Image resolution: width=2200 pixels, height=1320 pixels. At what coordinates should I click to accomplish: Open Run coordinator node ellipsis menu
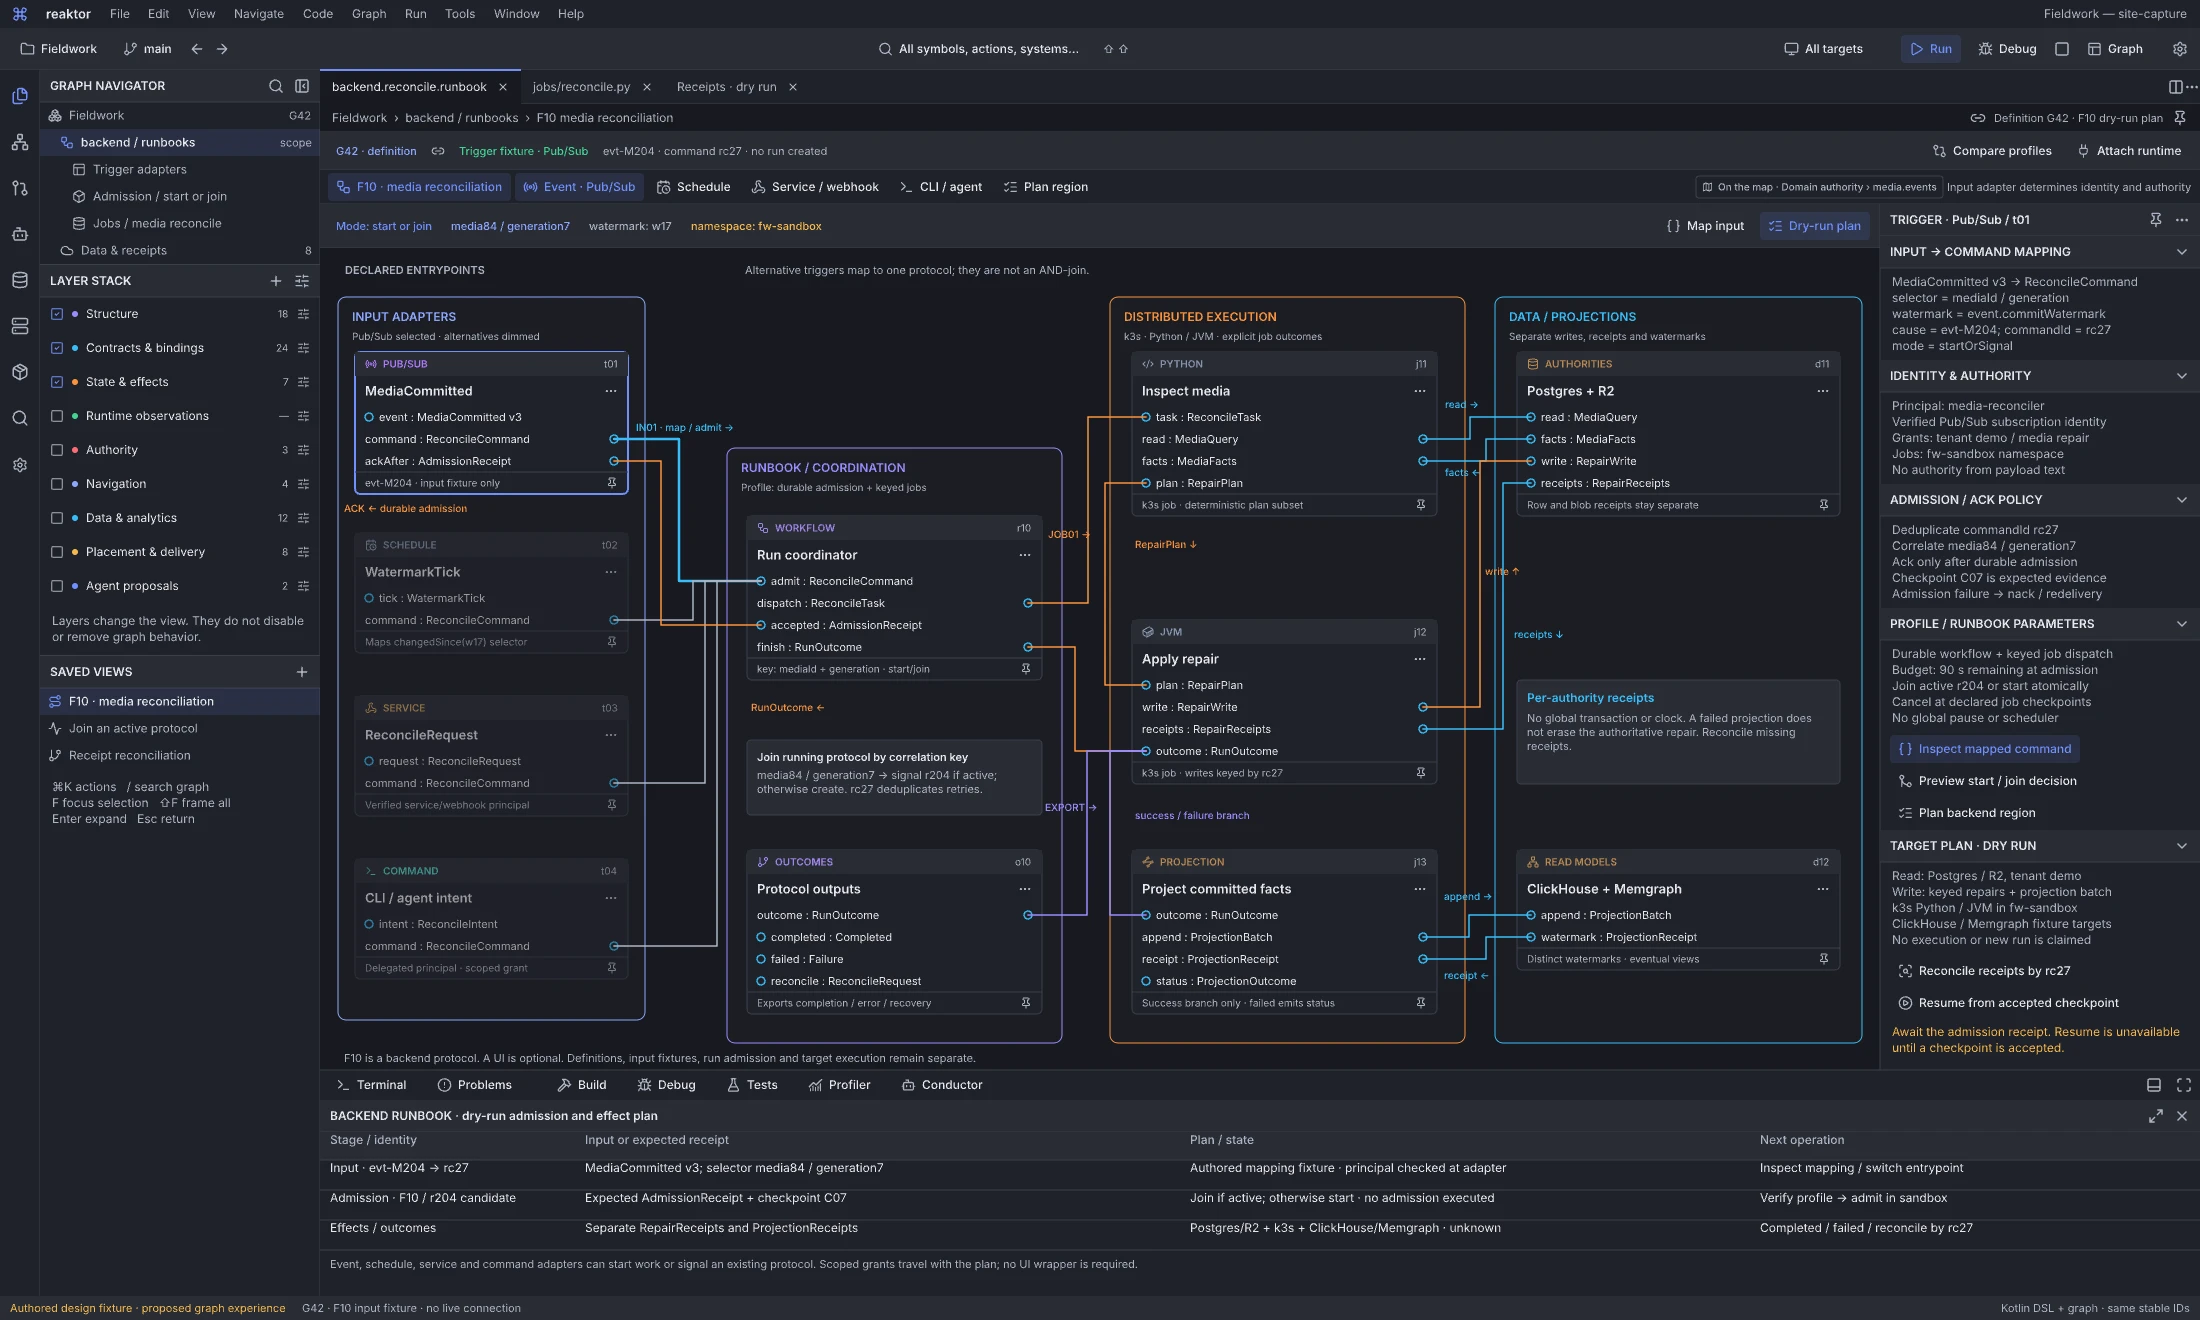pyautogui.click(x=1025, y=555)
